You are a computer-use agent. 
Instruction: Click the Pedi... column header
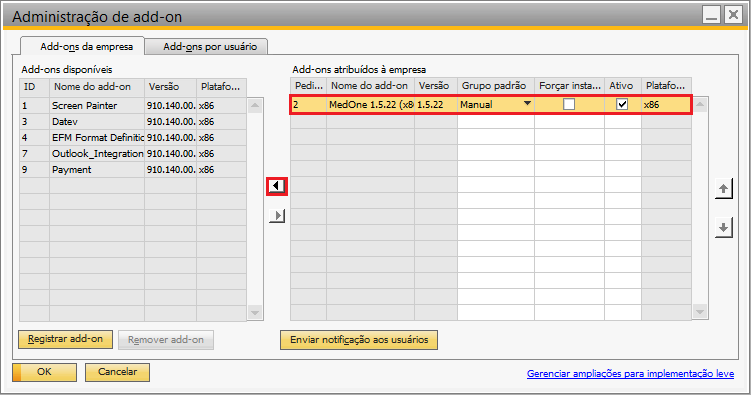pyautogui.click(x=308, y=86)
